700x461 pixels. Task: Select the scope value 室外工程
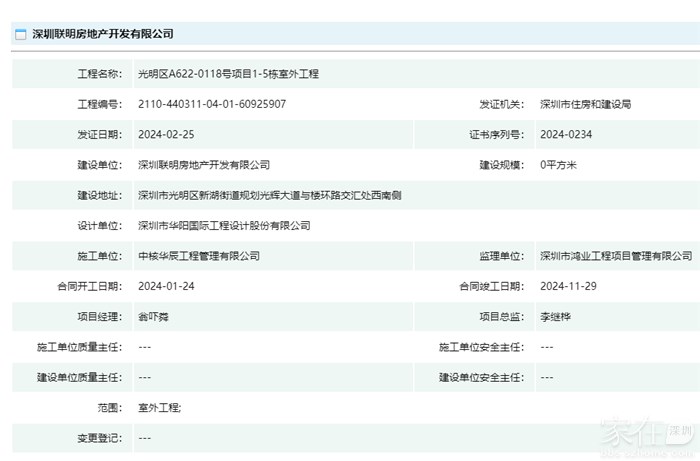[x=160, y=408]
